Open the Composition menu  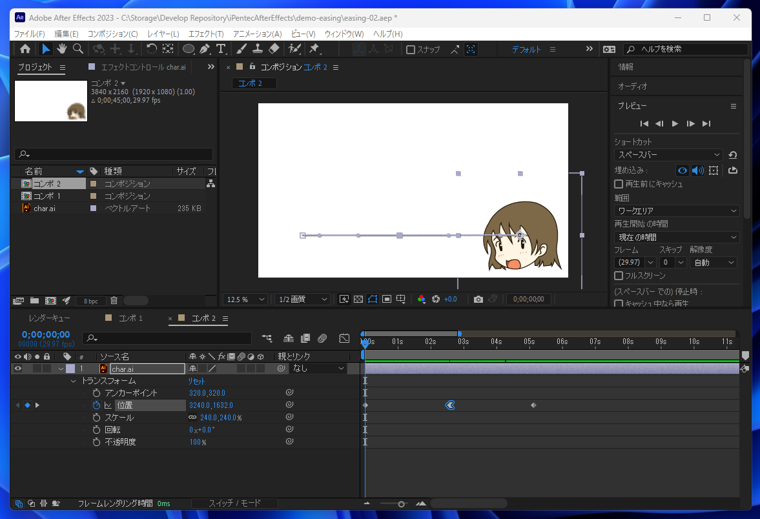[112, 34]
